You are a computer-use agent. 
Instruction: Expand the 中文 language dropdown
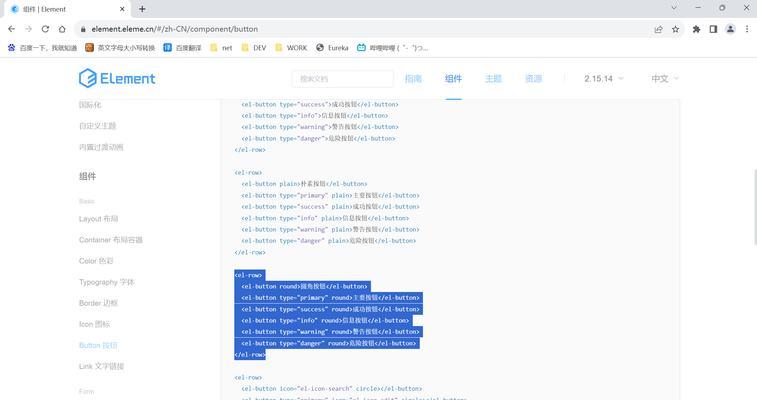tap(665, 79)
